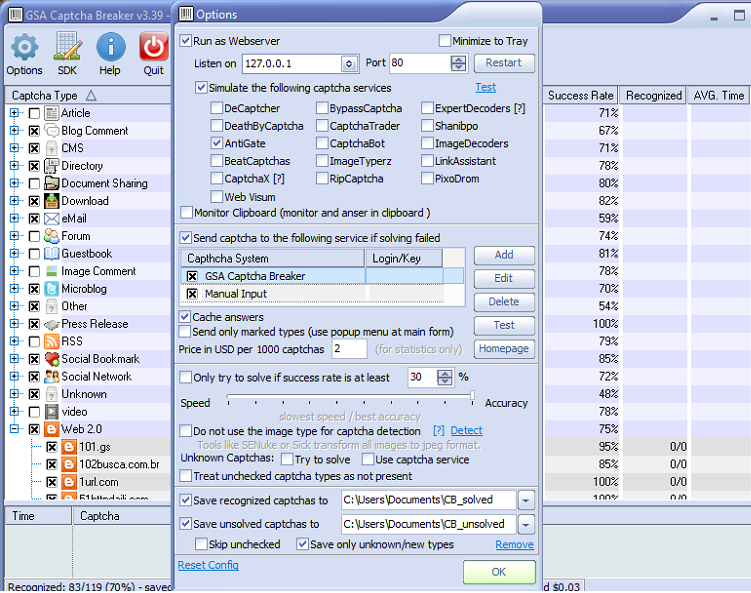The height and width of the screenshot is (593, 751).
Task: Select the Social Bookmark heart icon
Action: coord(51,359)
